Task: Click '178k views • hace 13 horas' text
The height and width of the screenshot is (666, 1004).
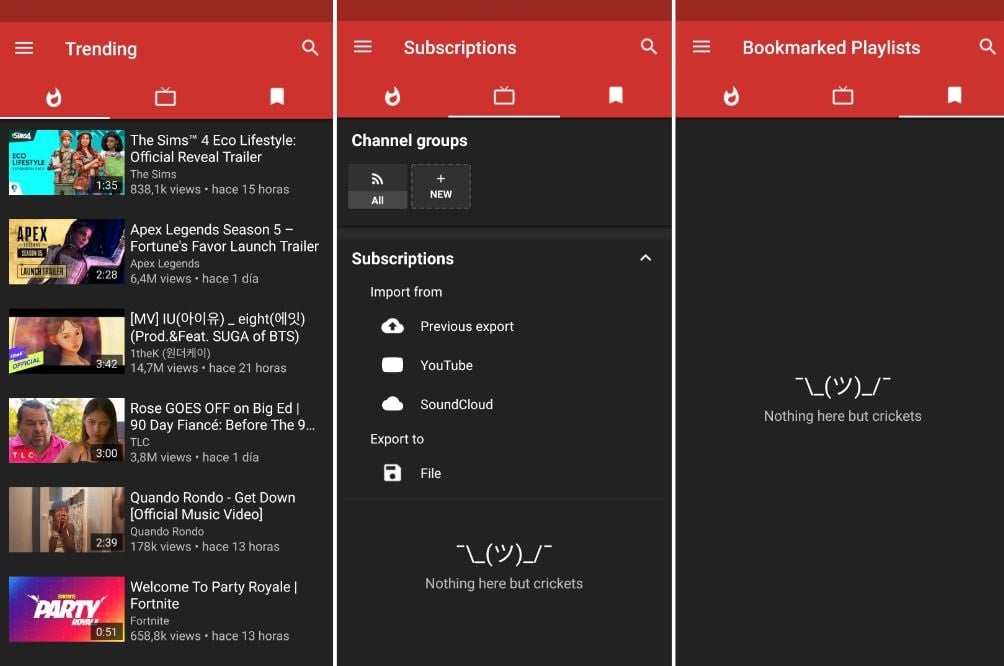Action: pyautogui.click(x=205, y=547)
